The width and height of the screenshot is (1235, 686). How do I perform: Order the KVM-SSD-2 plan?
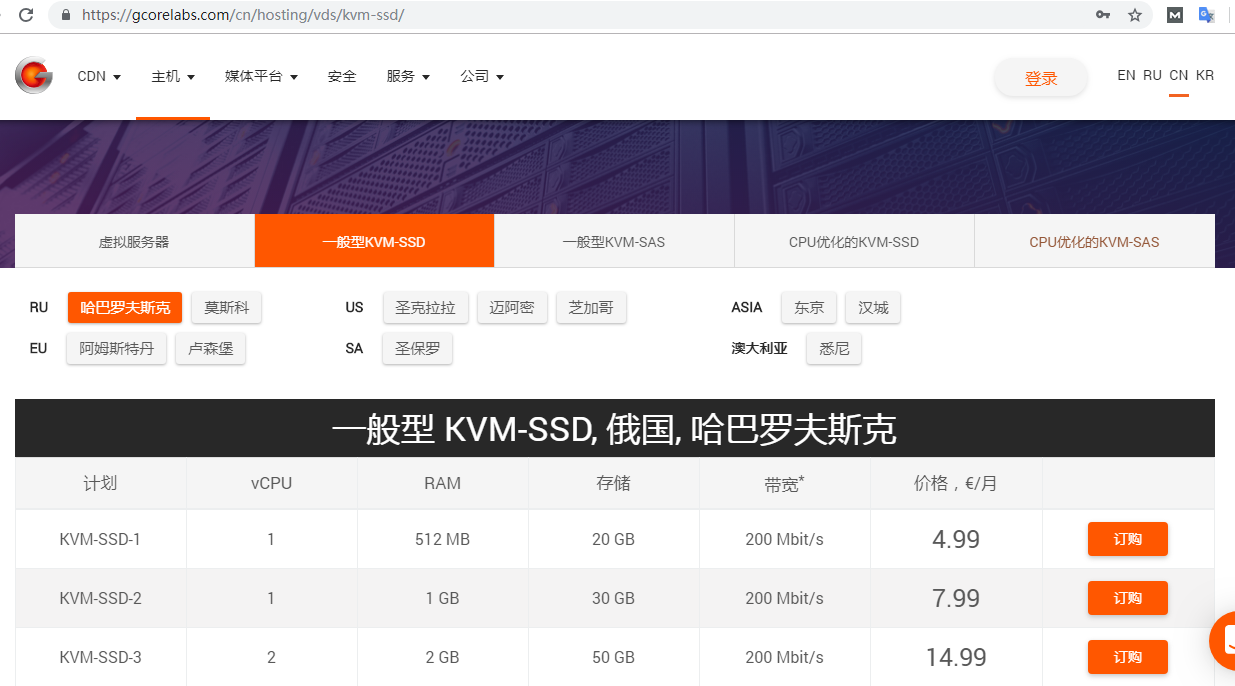(1128, 598)
